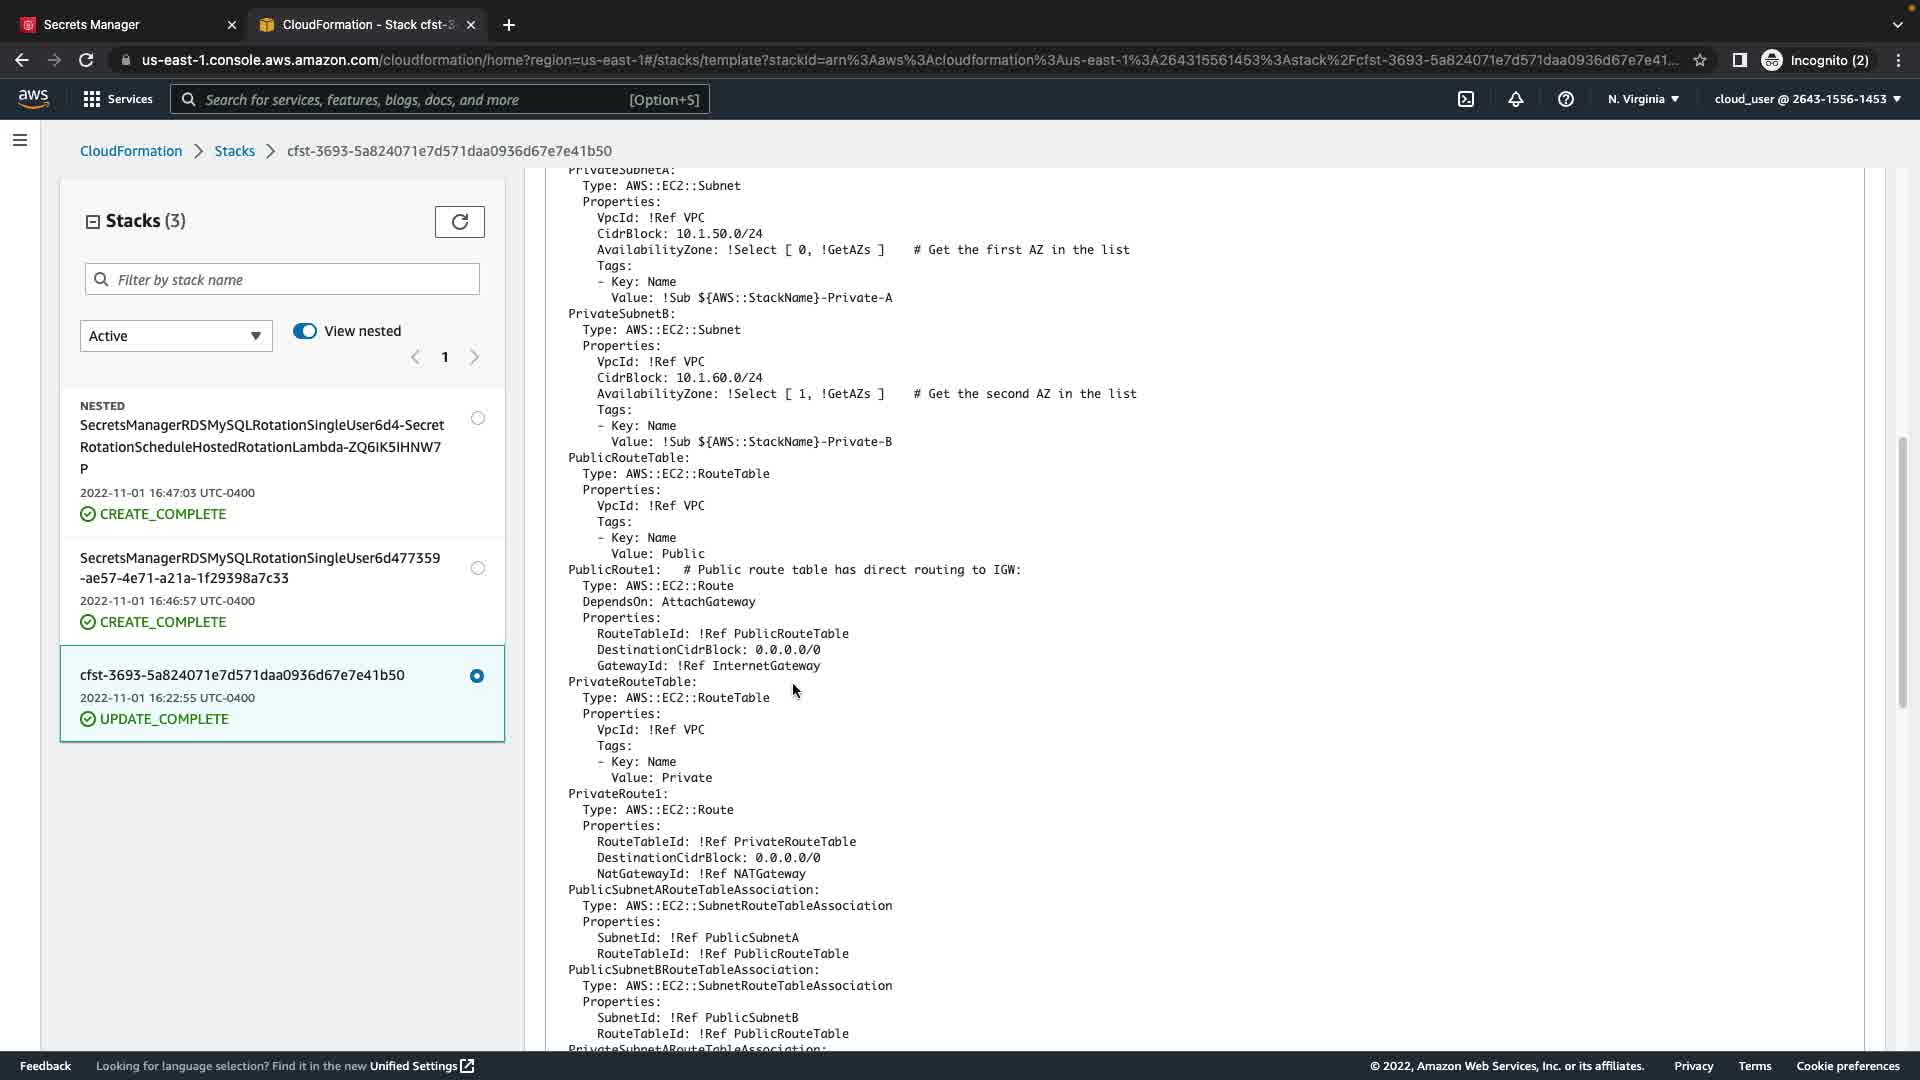The image size is (1920, 1080).
Task: Select the SecretsManagerRDSMySQLRotationSingleUser6d477359 stack radio
Action: (478, 568)
